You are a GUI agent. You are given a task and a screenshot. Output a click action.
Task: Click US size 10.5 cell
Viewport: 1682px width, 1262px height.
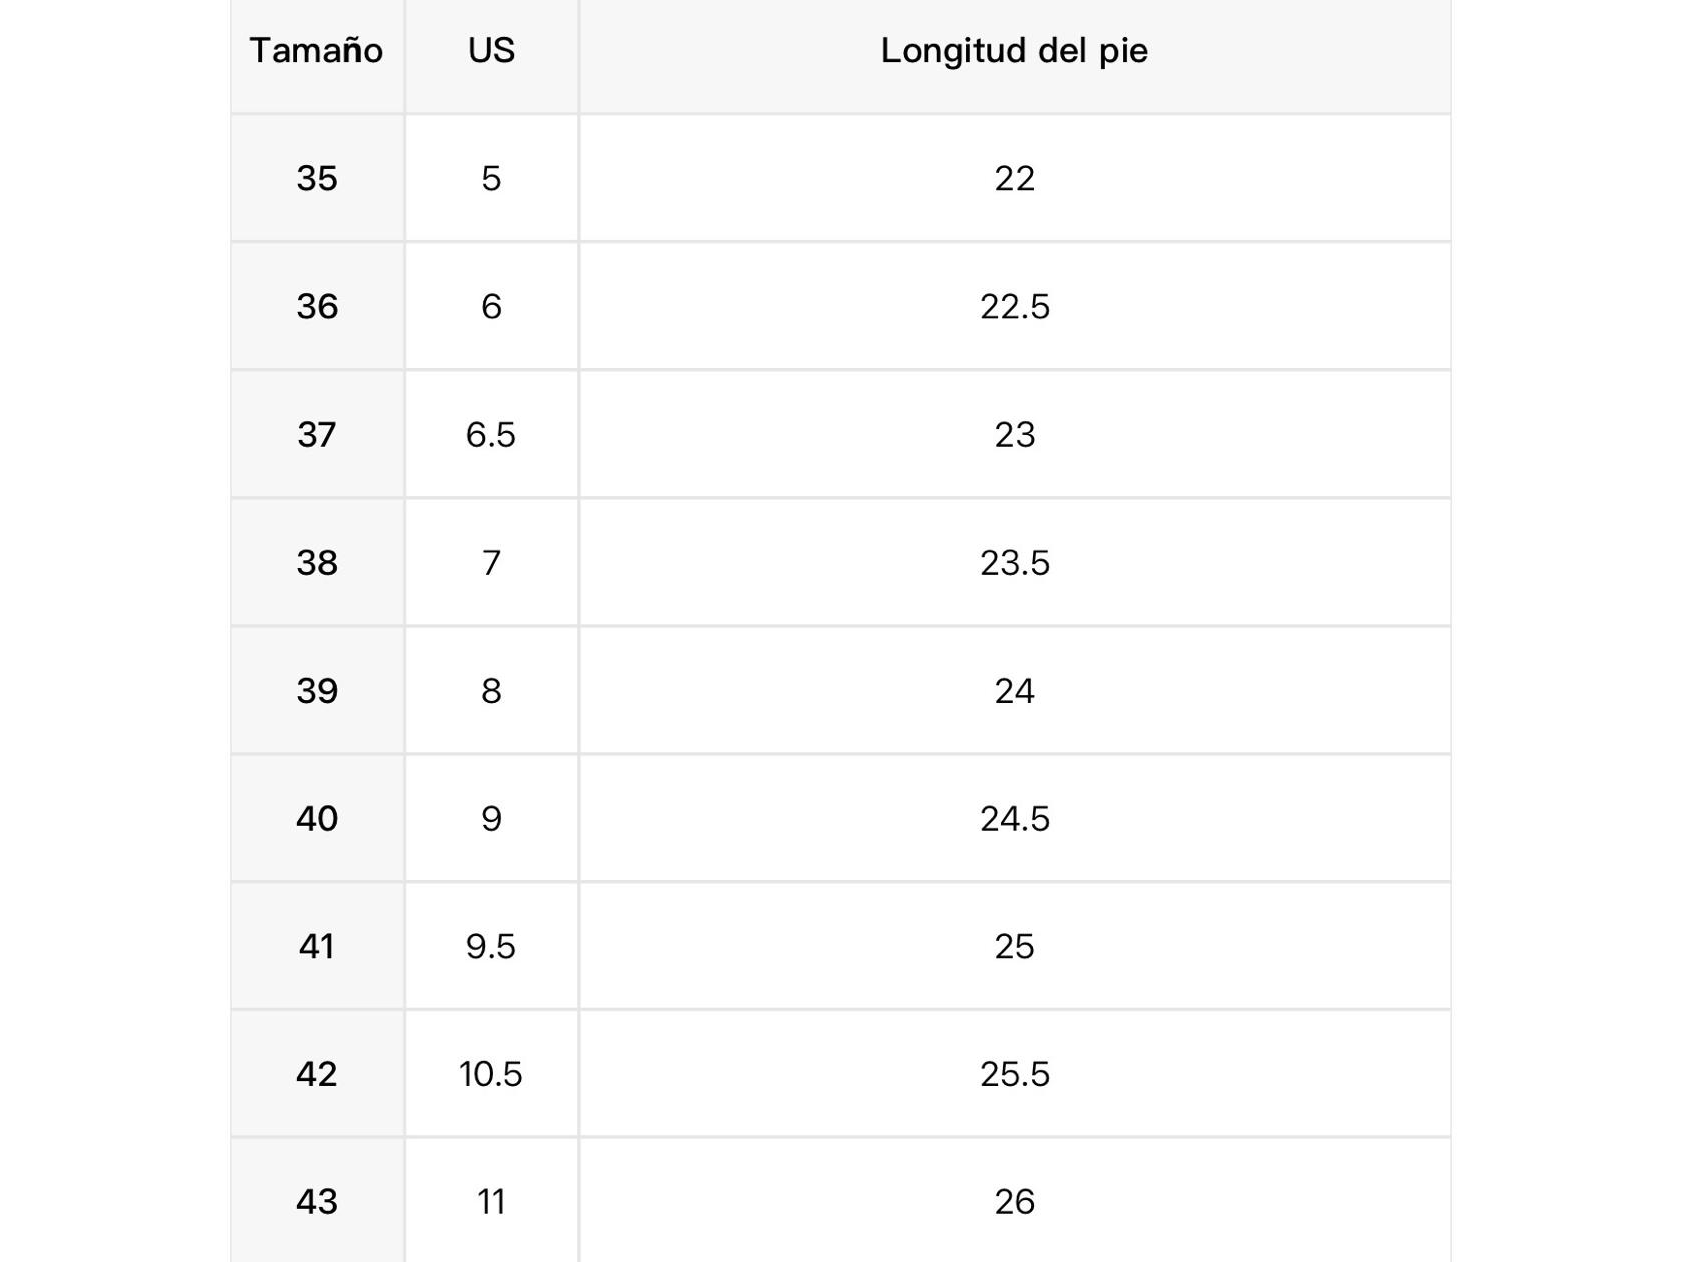coord(491,1074)
